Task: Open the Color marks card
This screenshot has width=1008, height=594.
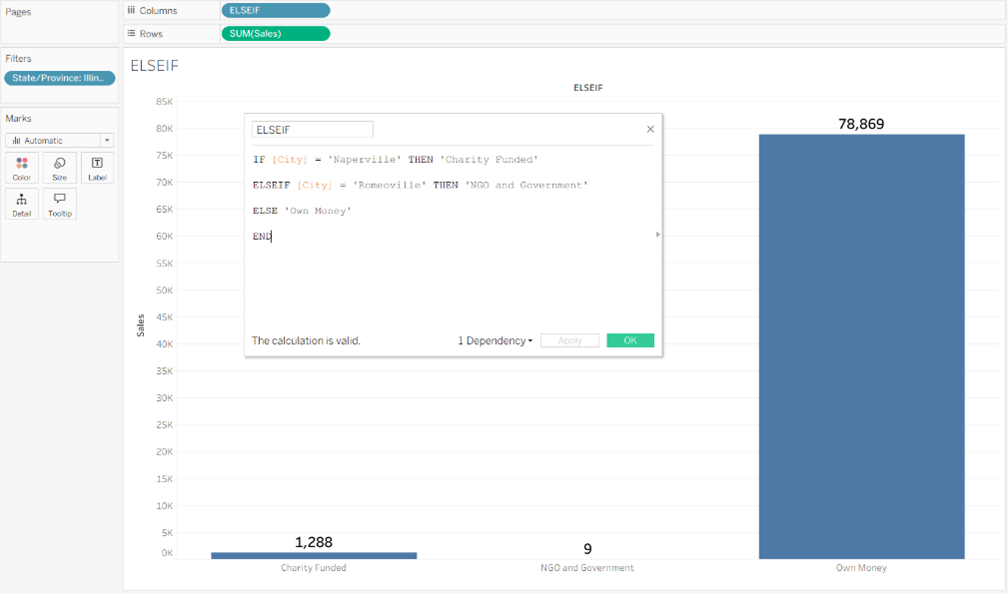Action: (x=22, y=168)
